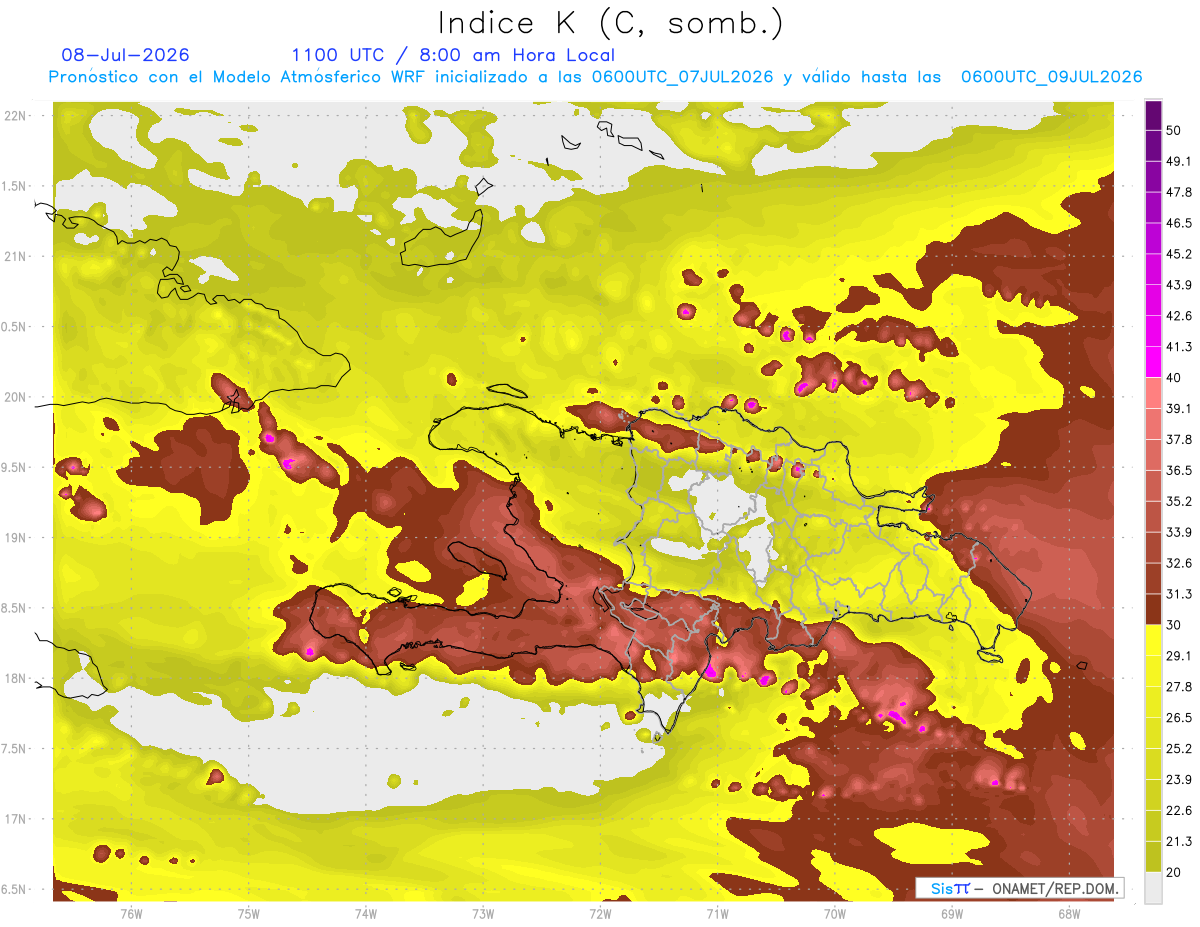
Task: Click the color bar value "41.3"
Action: (1181, 347)
